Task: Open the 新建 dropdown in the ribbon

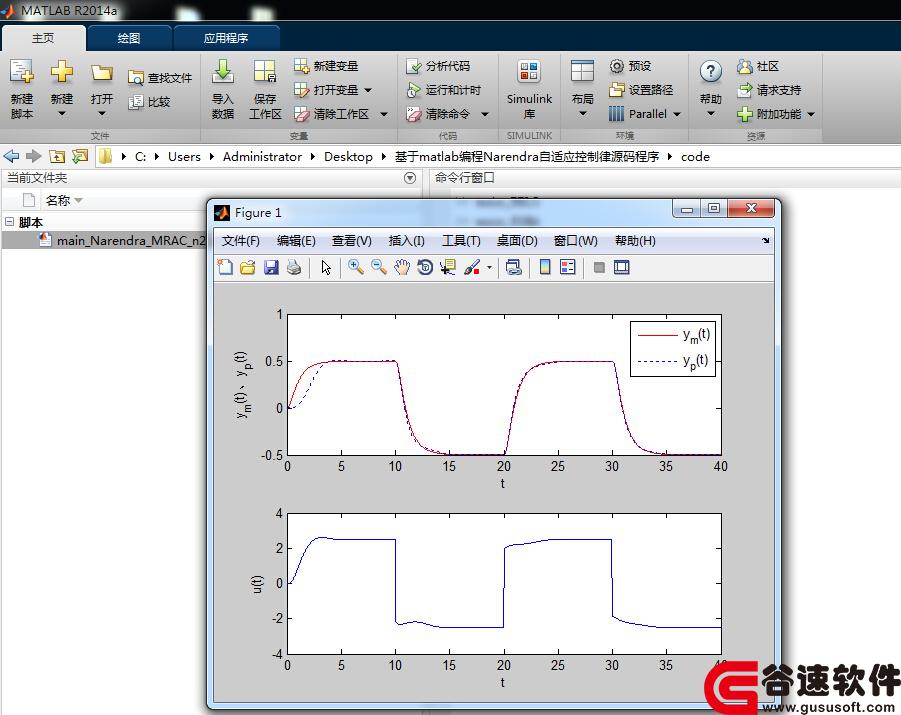Action: (61, 89)
